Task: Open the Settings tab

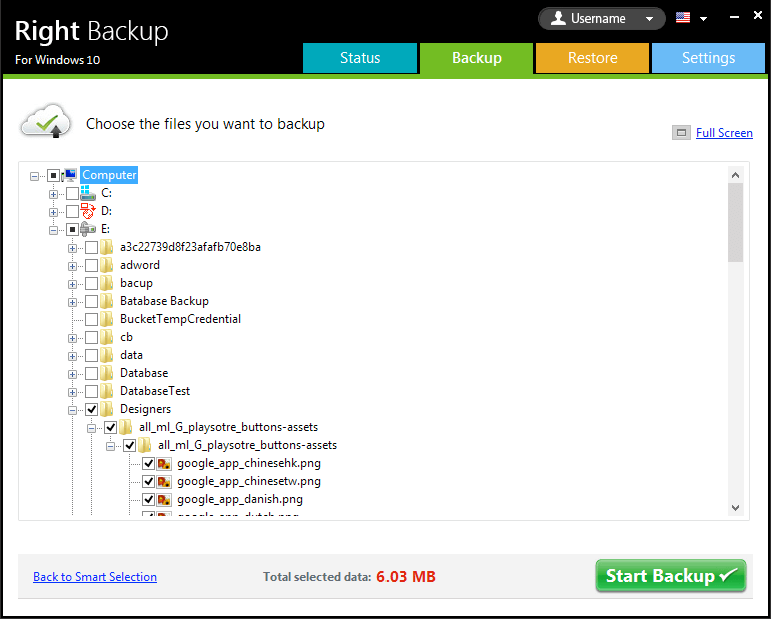Action: point(708,58)
